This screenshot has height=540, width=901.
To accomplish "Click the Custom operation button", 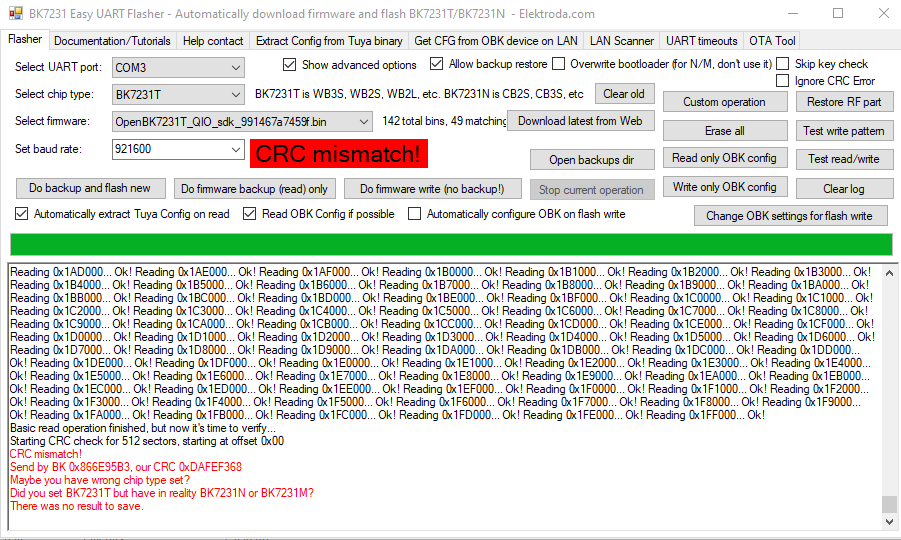I will pos(725,102).
